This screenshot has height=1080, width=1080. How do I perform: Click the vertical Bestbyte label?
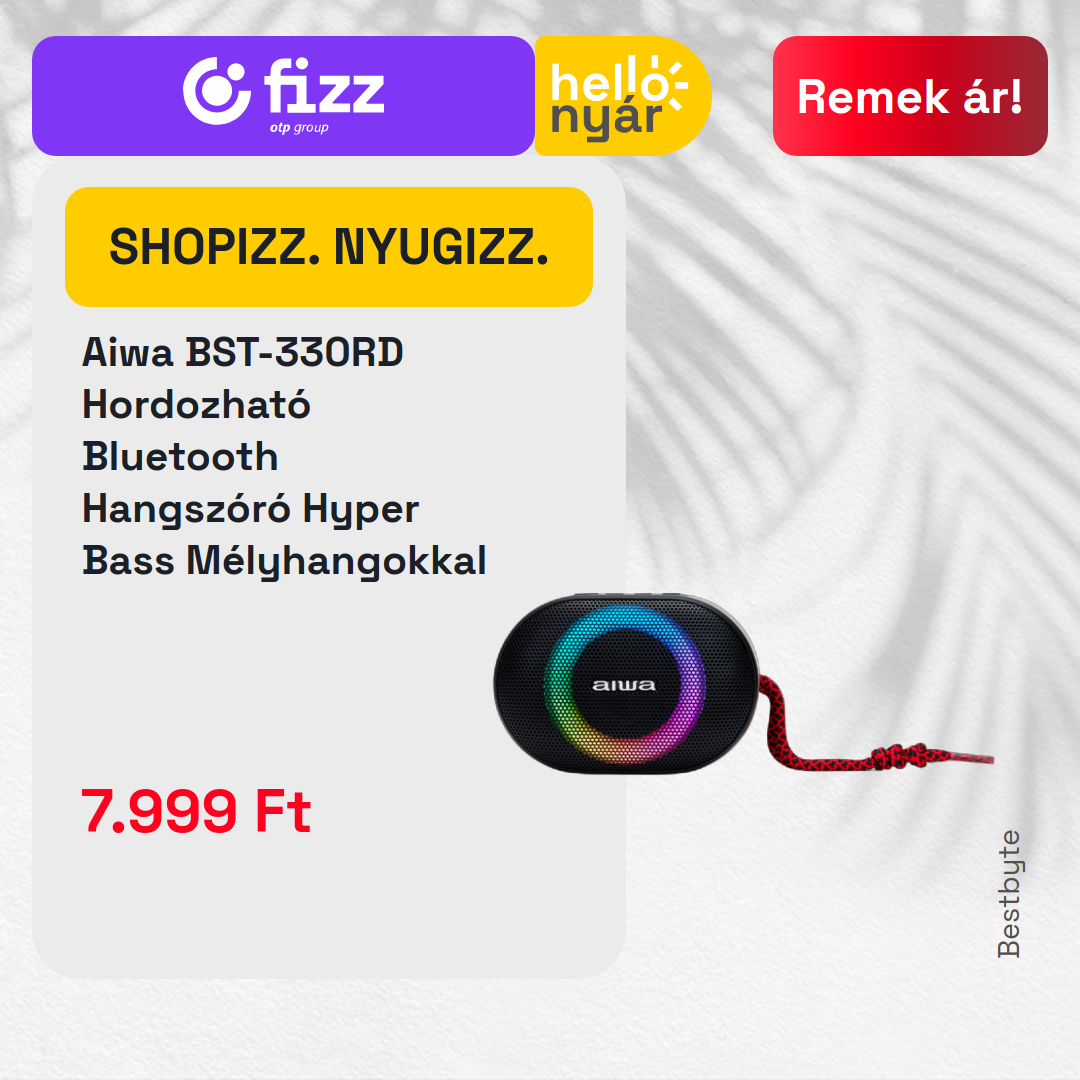click(x=1008, y=893)
